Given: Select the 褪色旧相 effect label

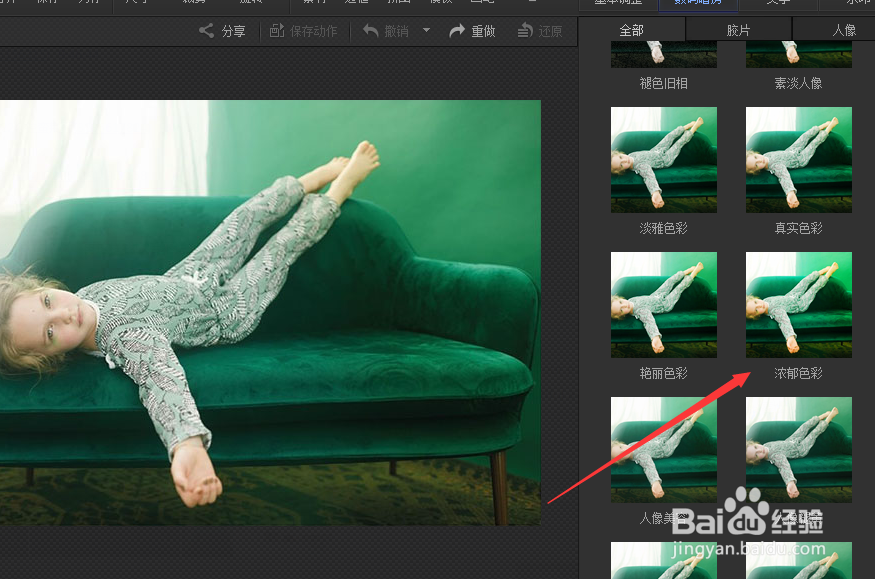Looking at the screenshot, I should click(x=664, y=83).
